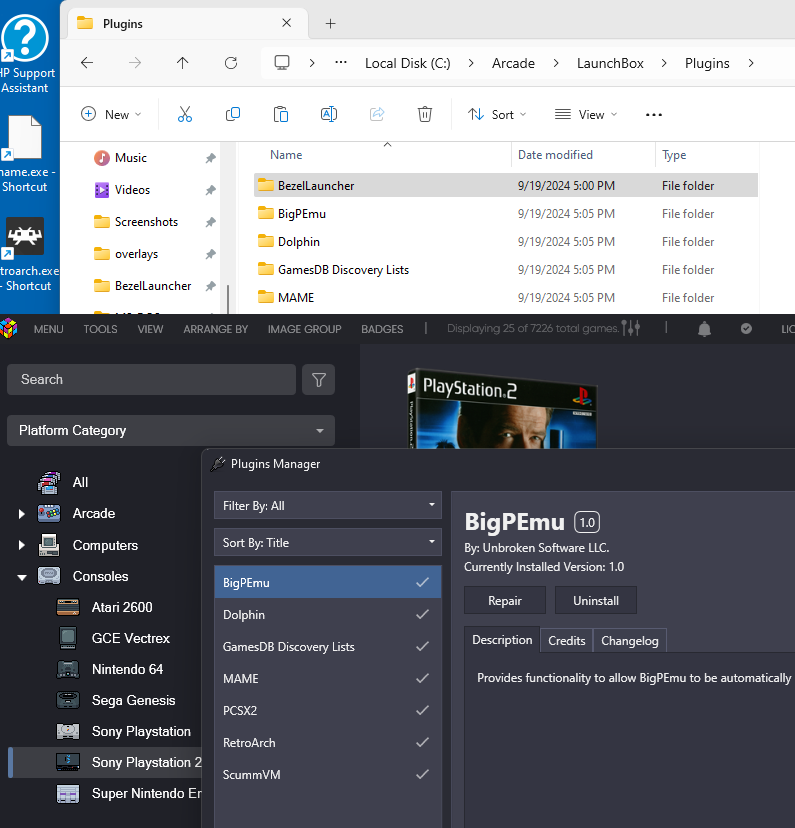This screenshot has width=795, height=828.
Task: Click the Copy icon in Explorer toolbar
Action: pos(233,114)
